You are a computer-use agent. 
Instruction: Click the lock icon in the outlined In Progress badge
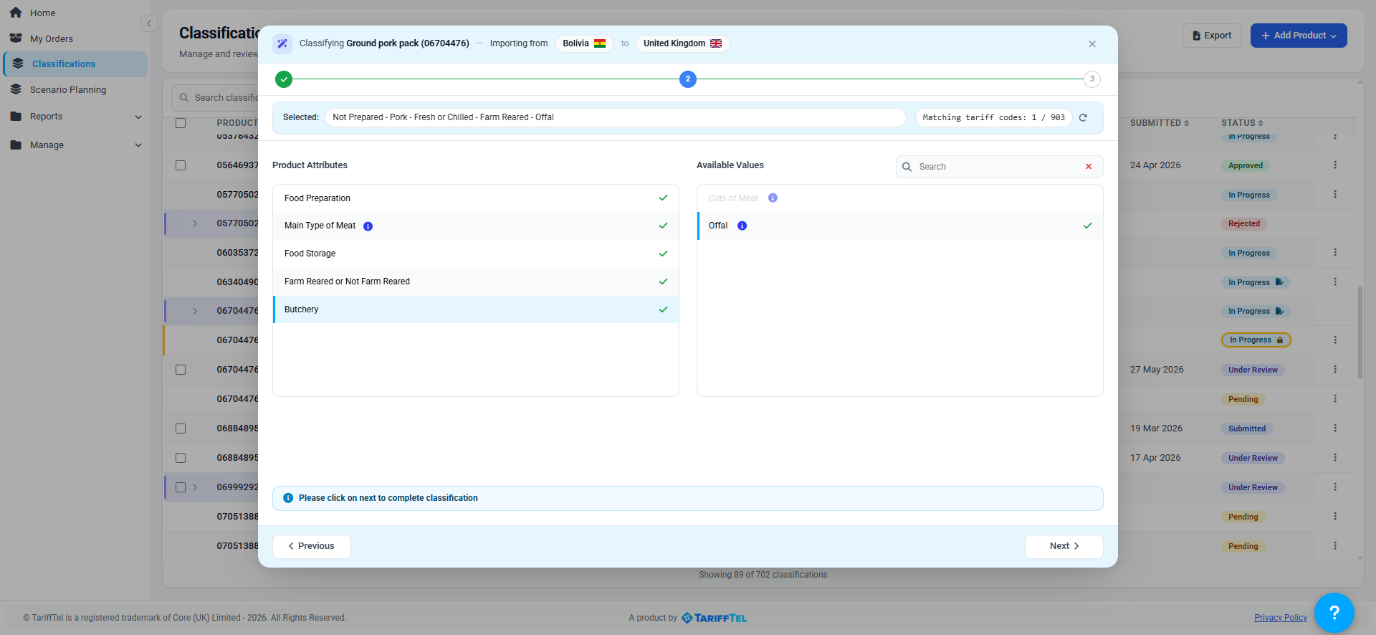pyautogui.click(x=1279, y=340)
